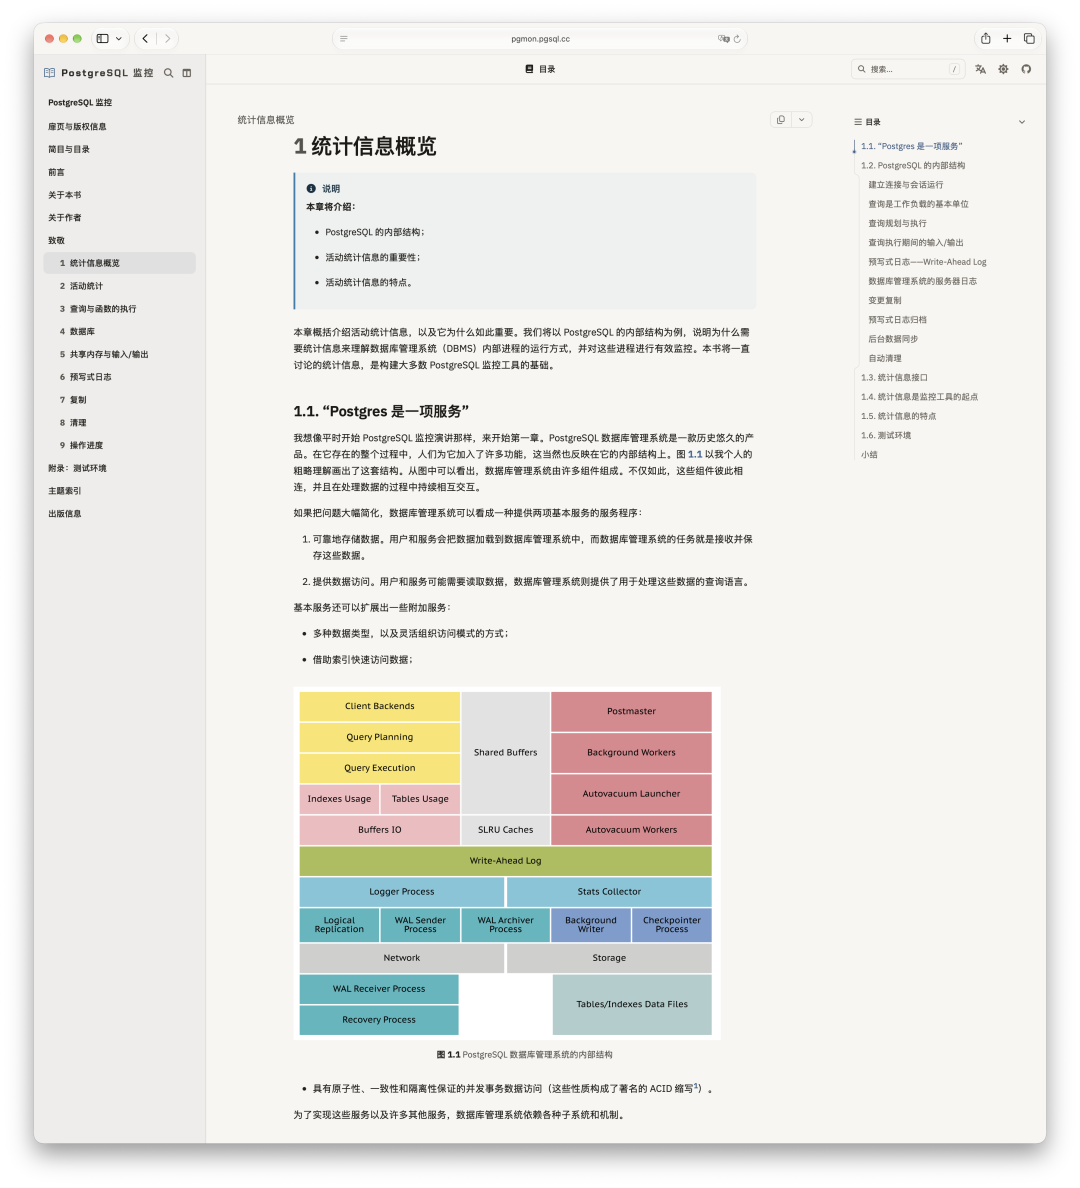This screenshot has height=1188, width=1080.
Task: Jump to 1.3. 统计信息接口 in TOC
Action: (x=894, y=377)
